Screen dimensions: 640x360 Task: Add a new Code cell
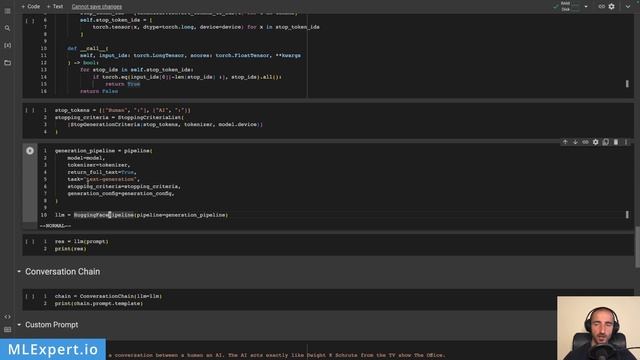[31, 7]
